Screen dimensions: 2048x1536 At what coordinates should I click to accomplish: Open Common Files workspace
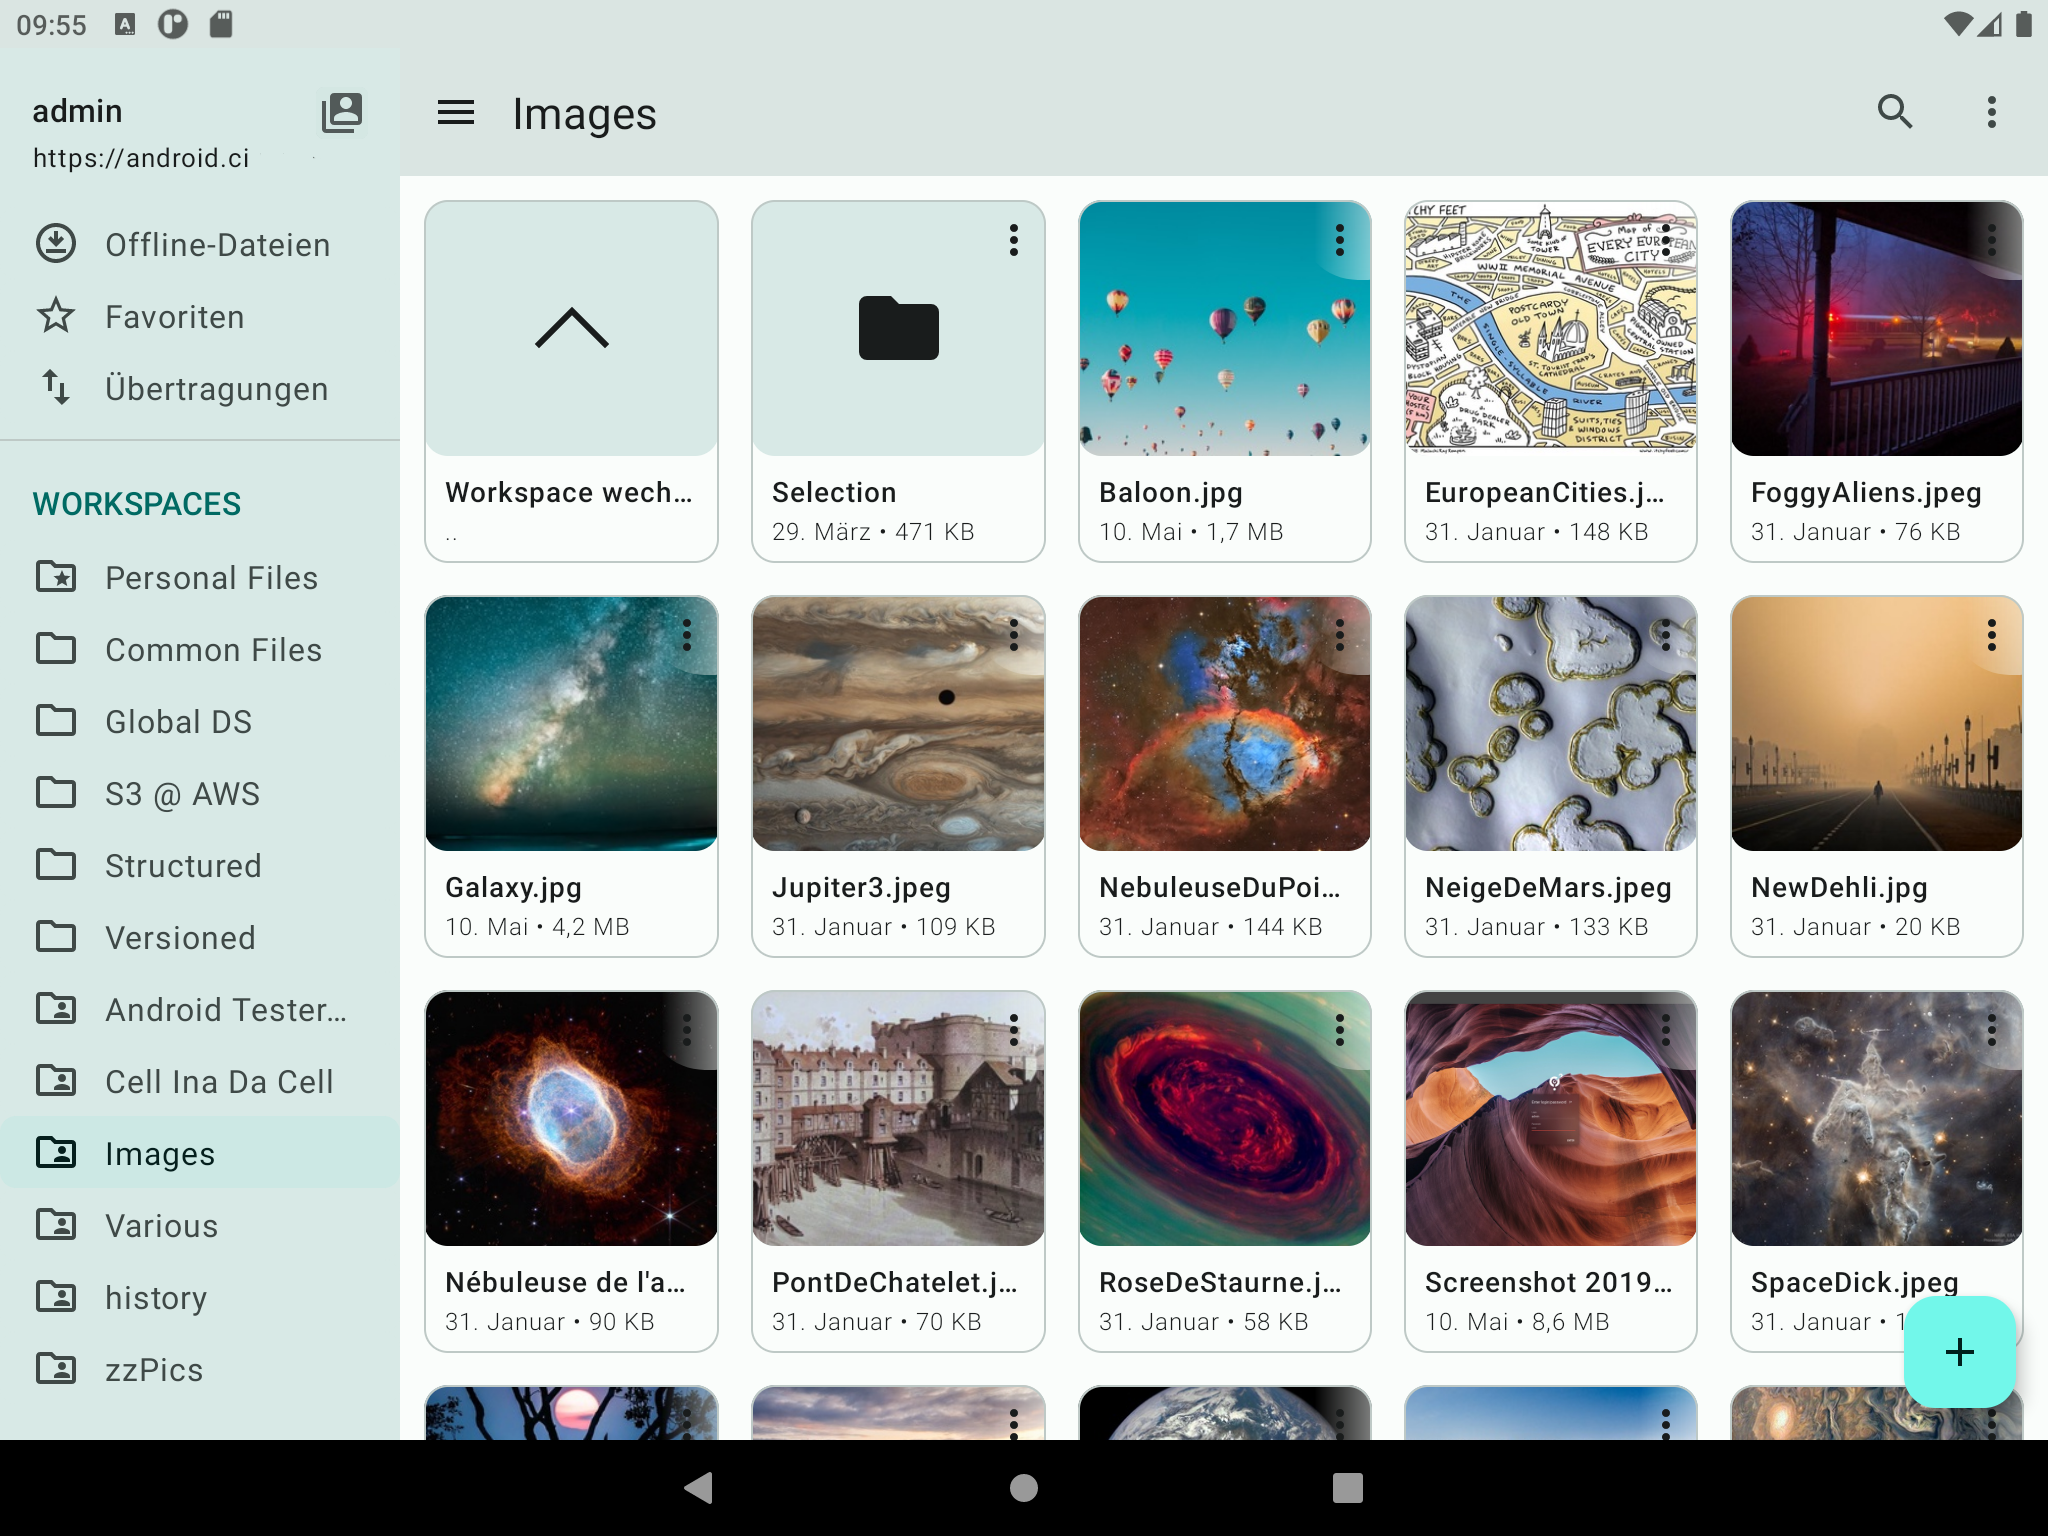coord(200,650)
